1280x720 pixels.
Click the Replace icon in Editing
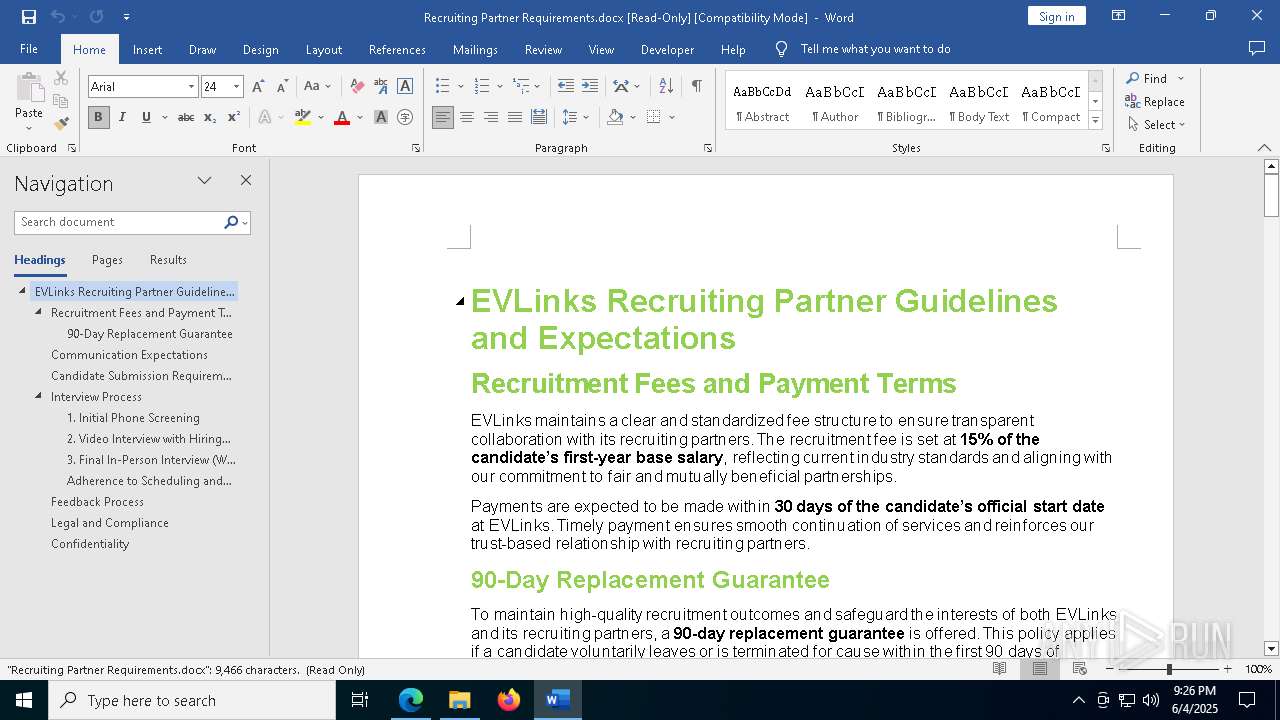[x=1155, y=101]
